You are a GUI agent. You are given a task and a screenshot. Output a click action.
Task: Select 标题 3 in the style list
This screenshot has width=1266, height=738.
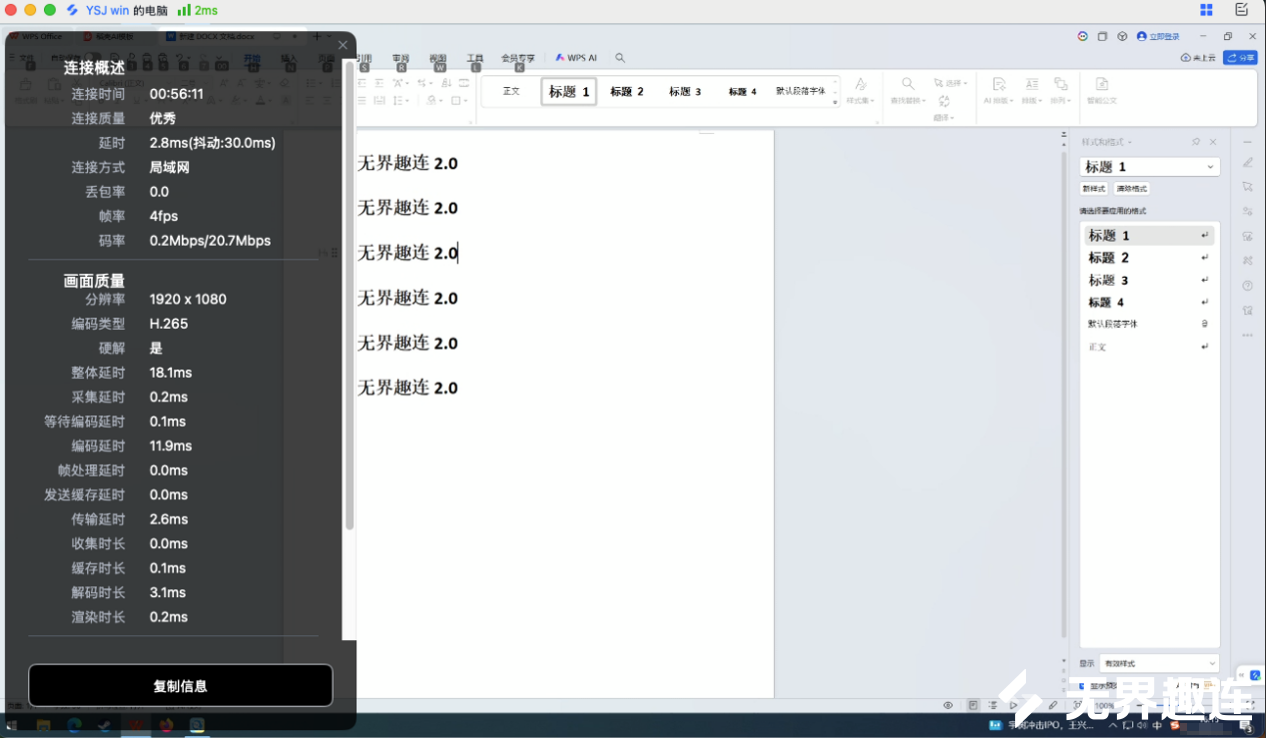(1149, 280)
